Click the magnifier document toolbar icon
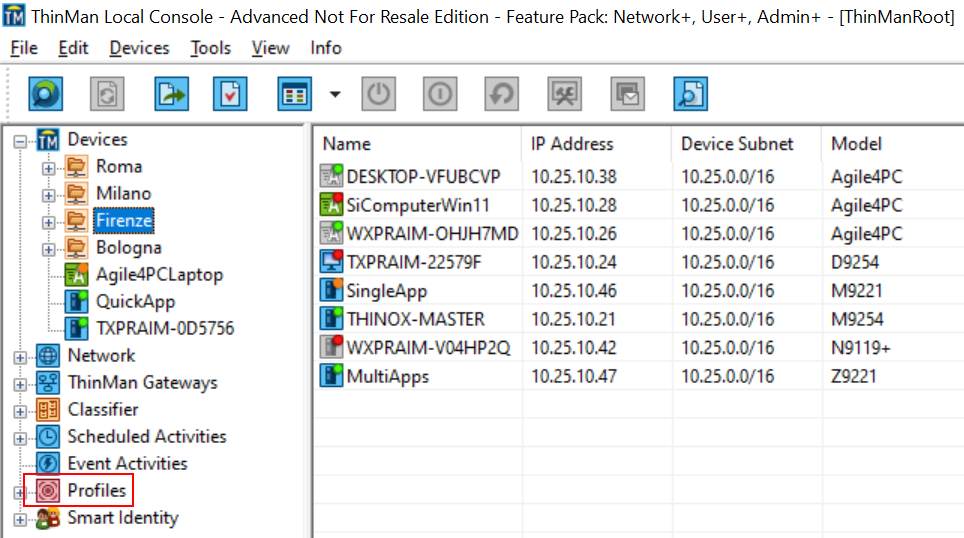Screen dimensions: 964x538 [690, 94]
